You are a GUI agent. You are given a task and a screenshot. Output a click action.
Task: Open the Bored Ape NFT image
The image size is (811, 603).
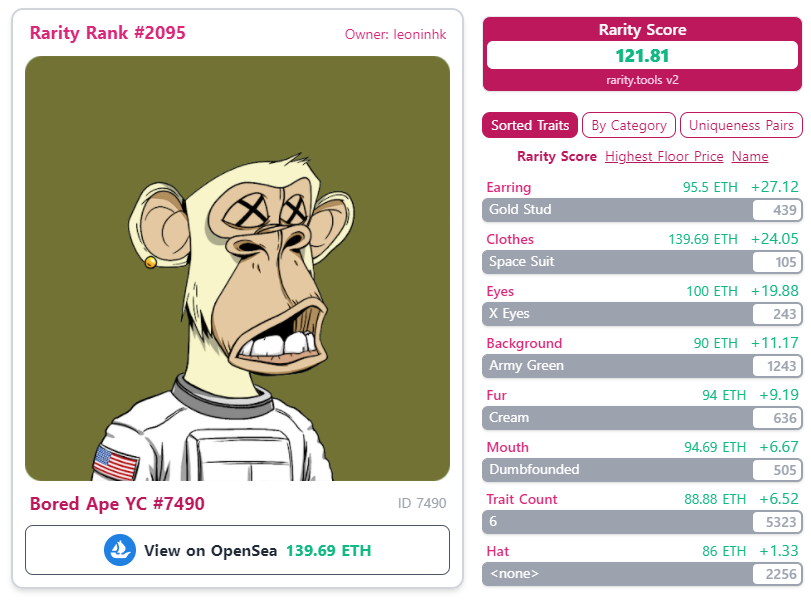pyautogui.click(x=237, y=268)
